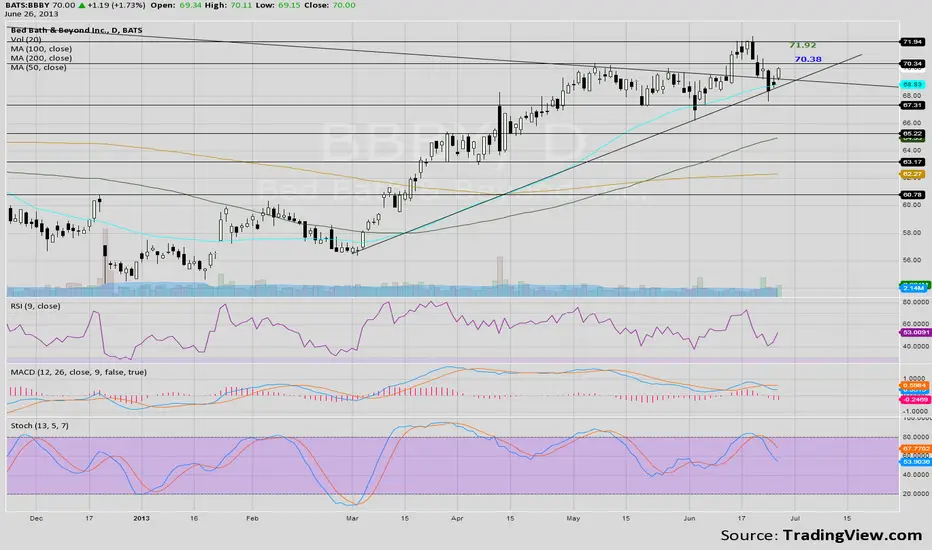Click the Jun label on time axis
This screenshot has height=550, width=932.
(689, 518)
